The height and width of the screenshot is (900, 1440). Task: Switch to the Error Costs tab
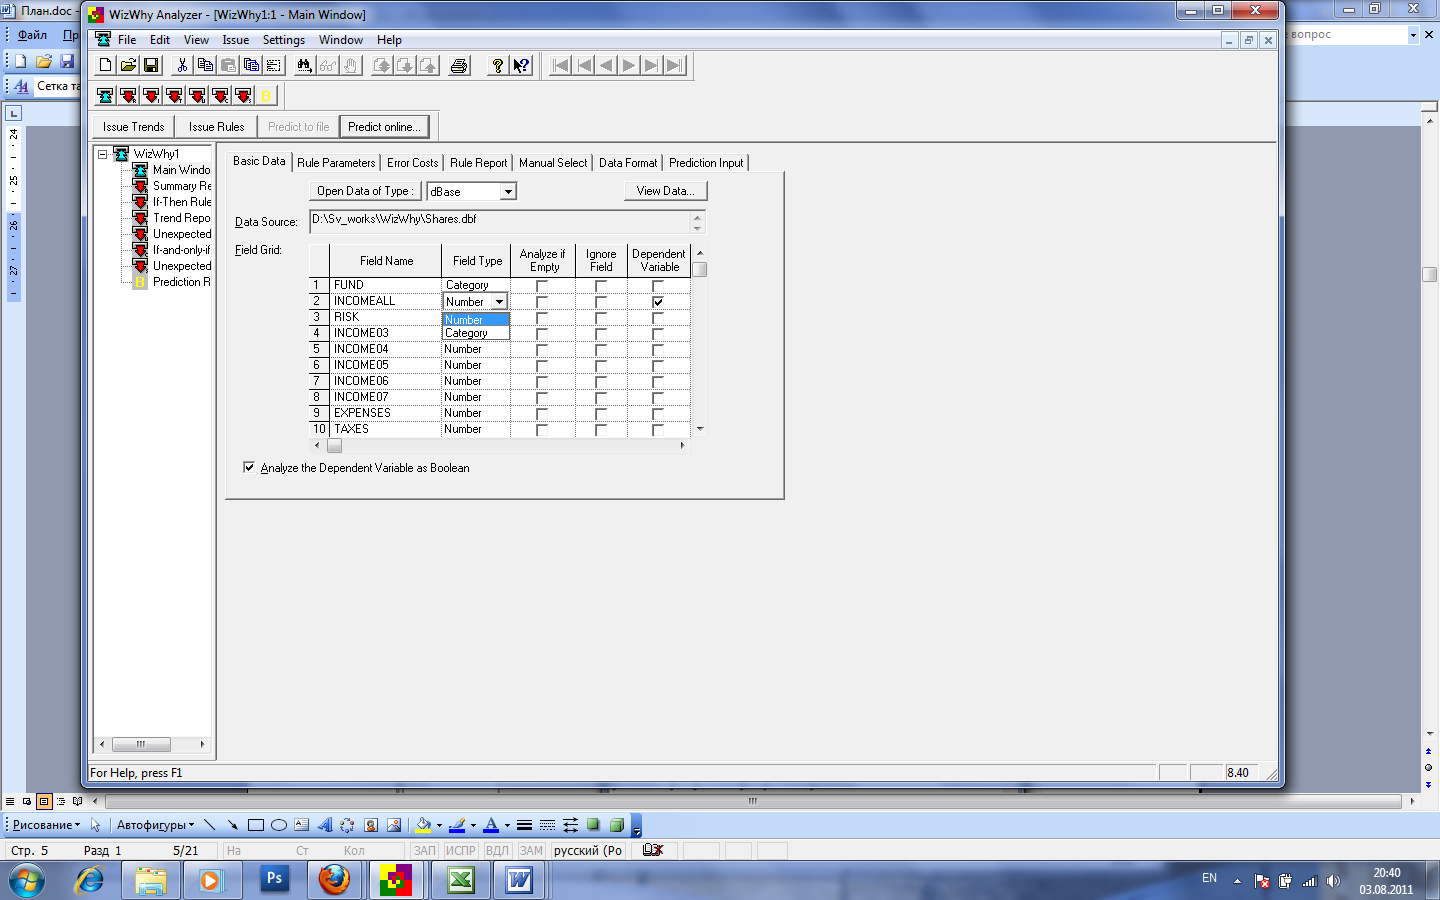click(x=412, y=162)
